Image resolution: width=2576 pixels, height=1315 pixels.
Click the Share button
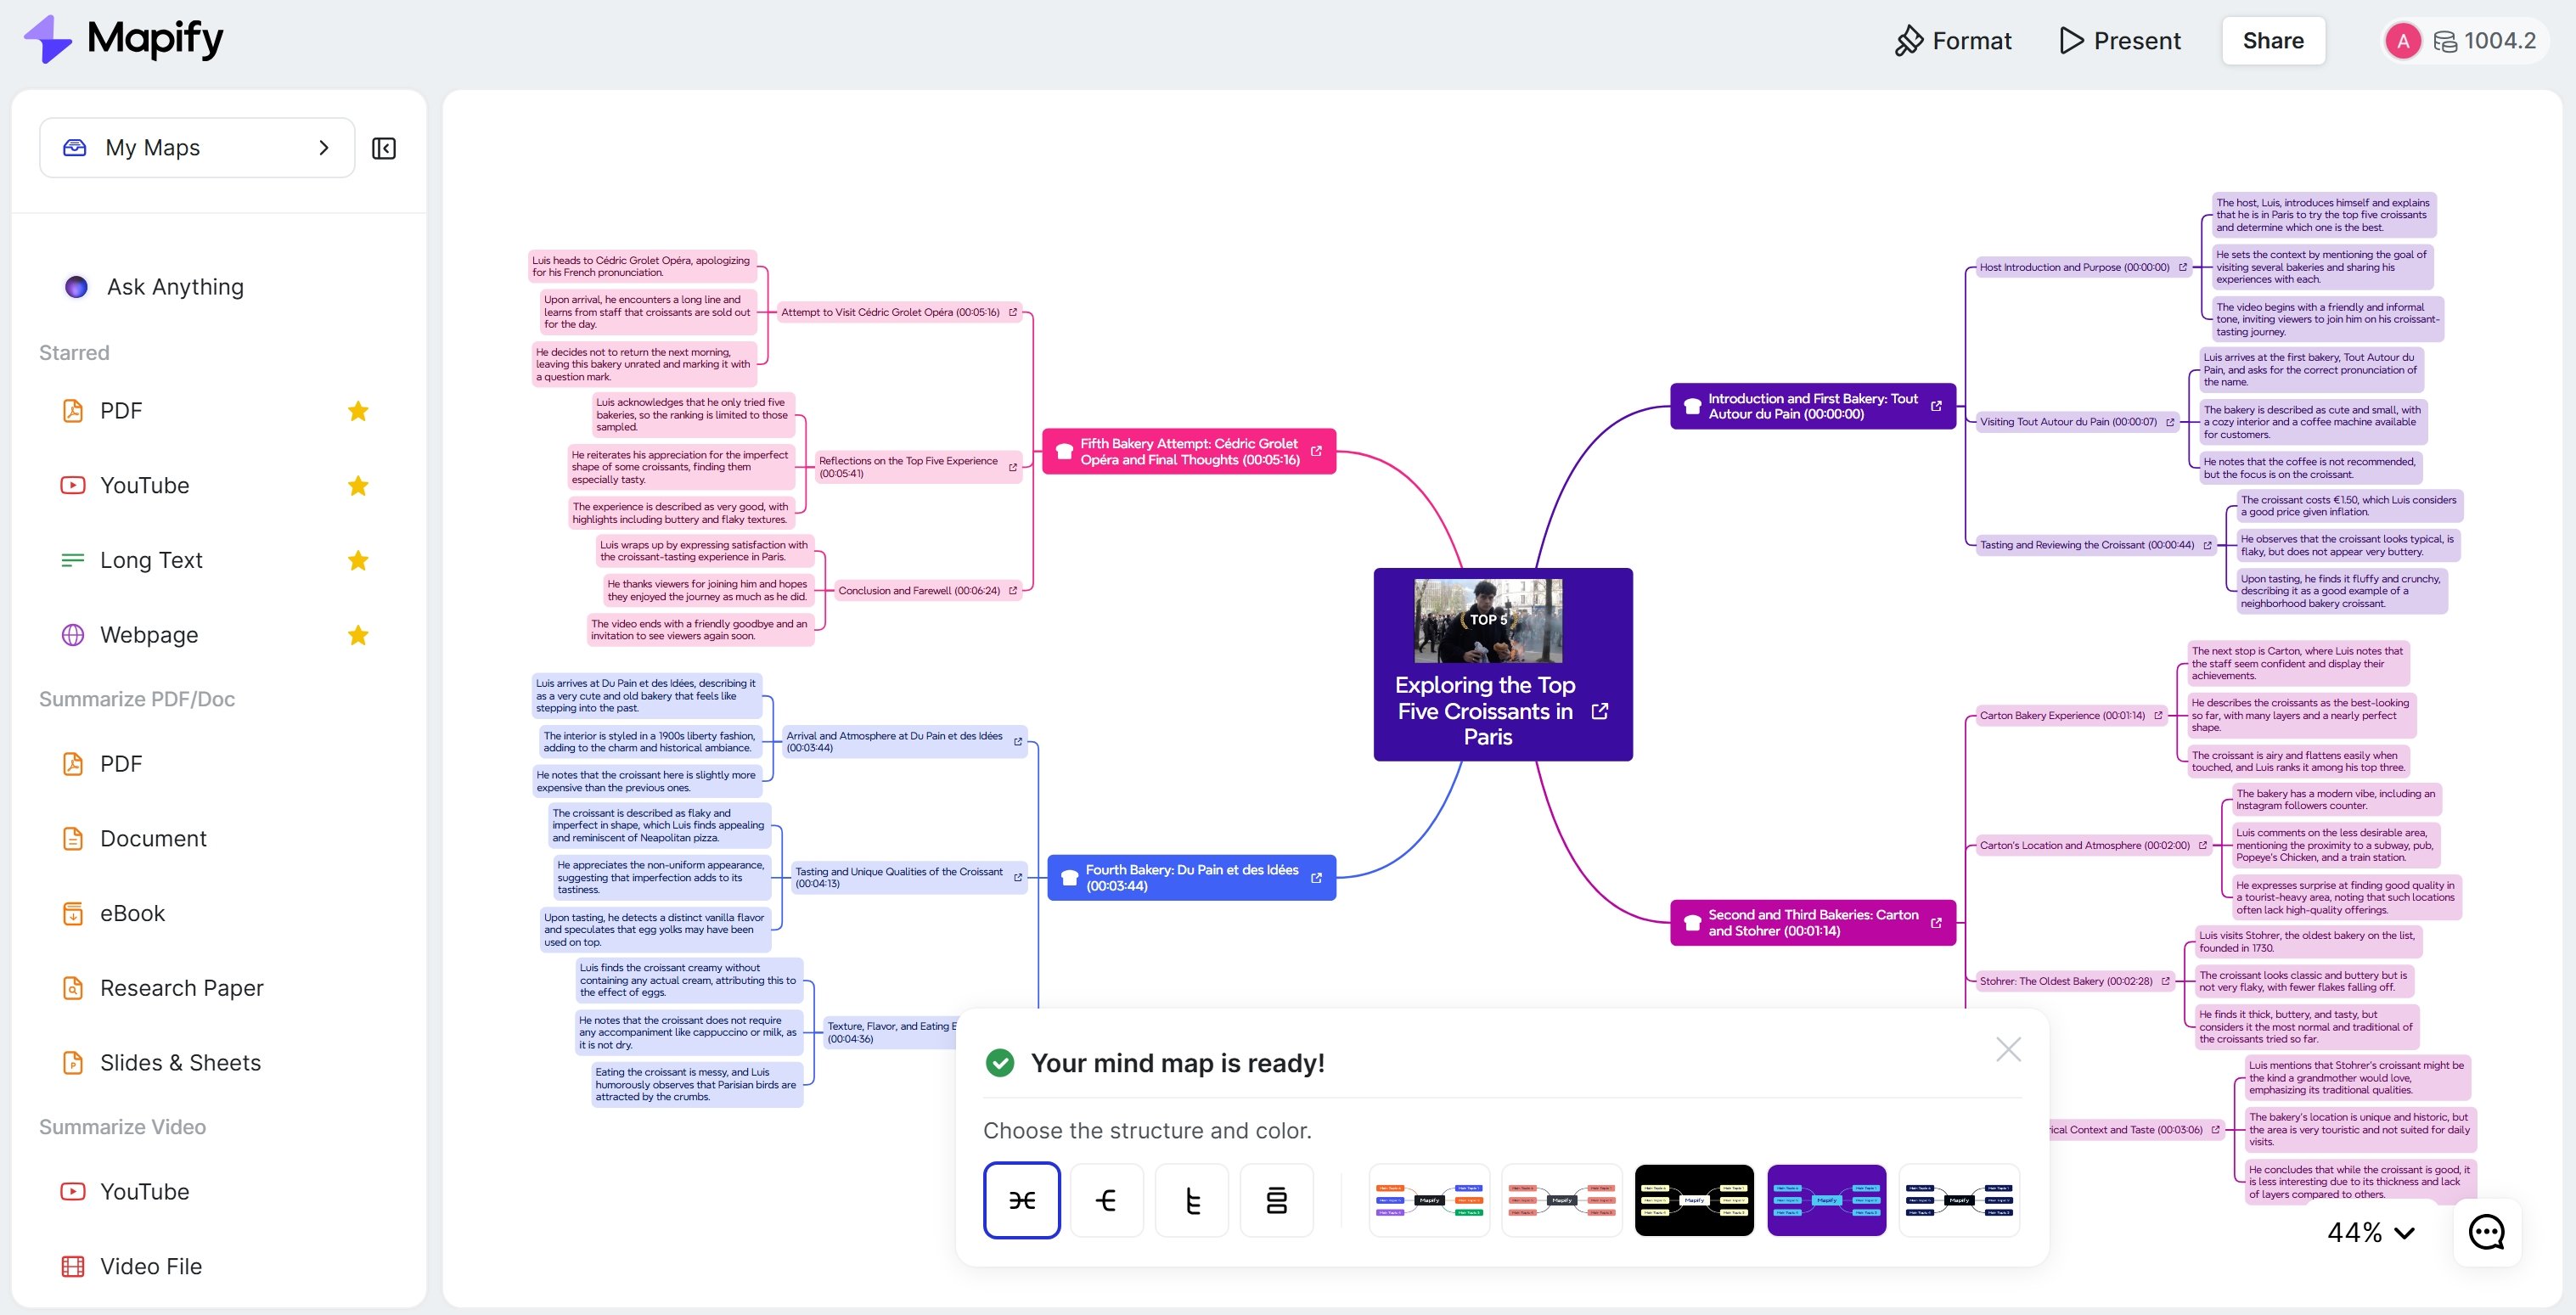click(x=2272, y=41)
